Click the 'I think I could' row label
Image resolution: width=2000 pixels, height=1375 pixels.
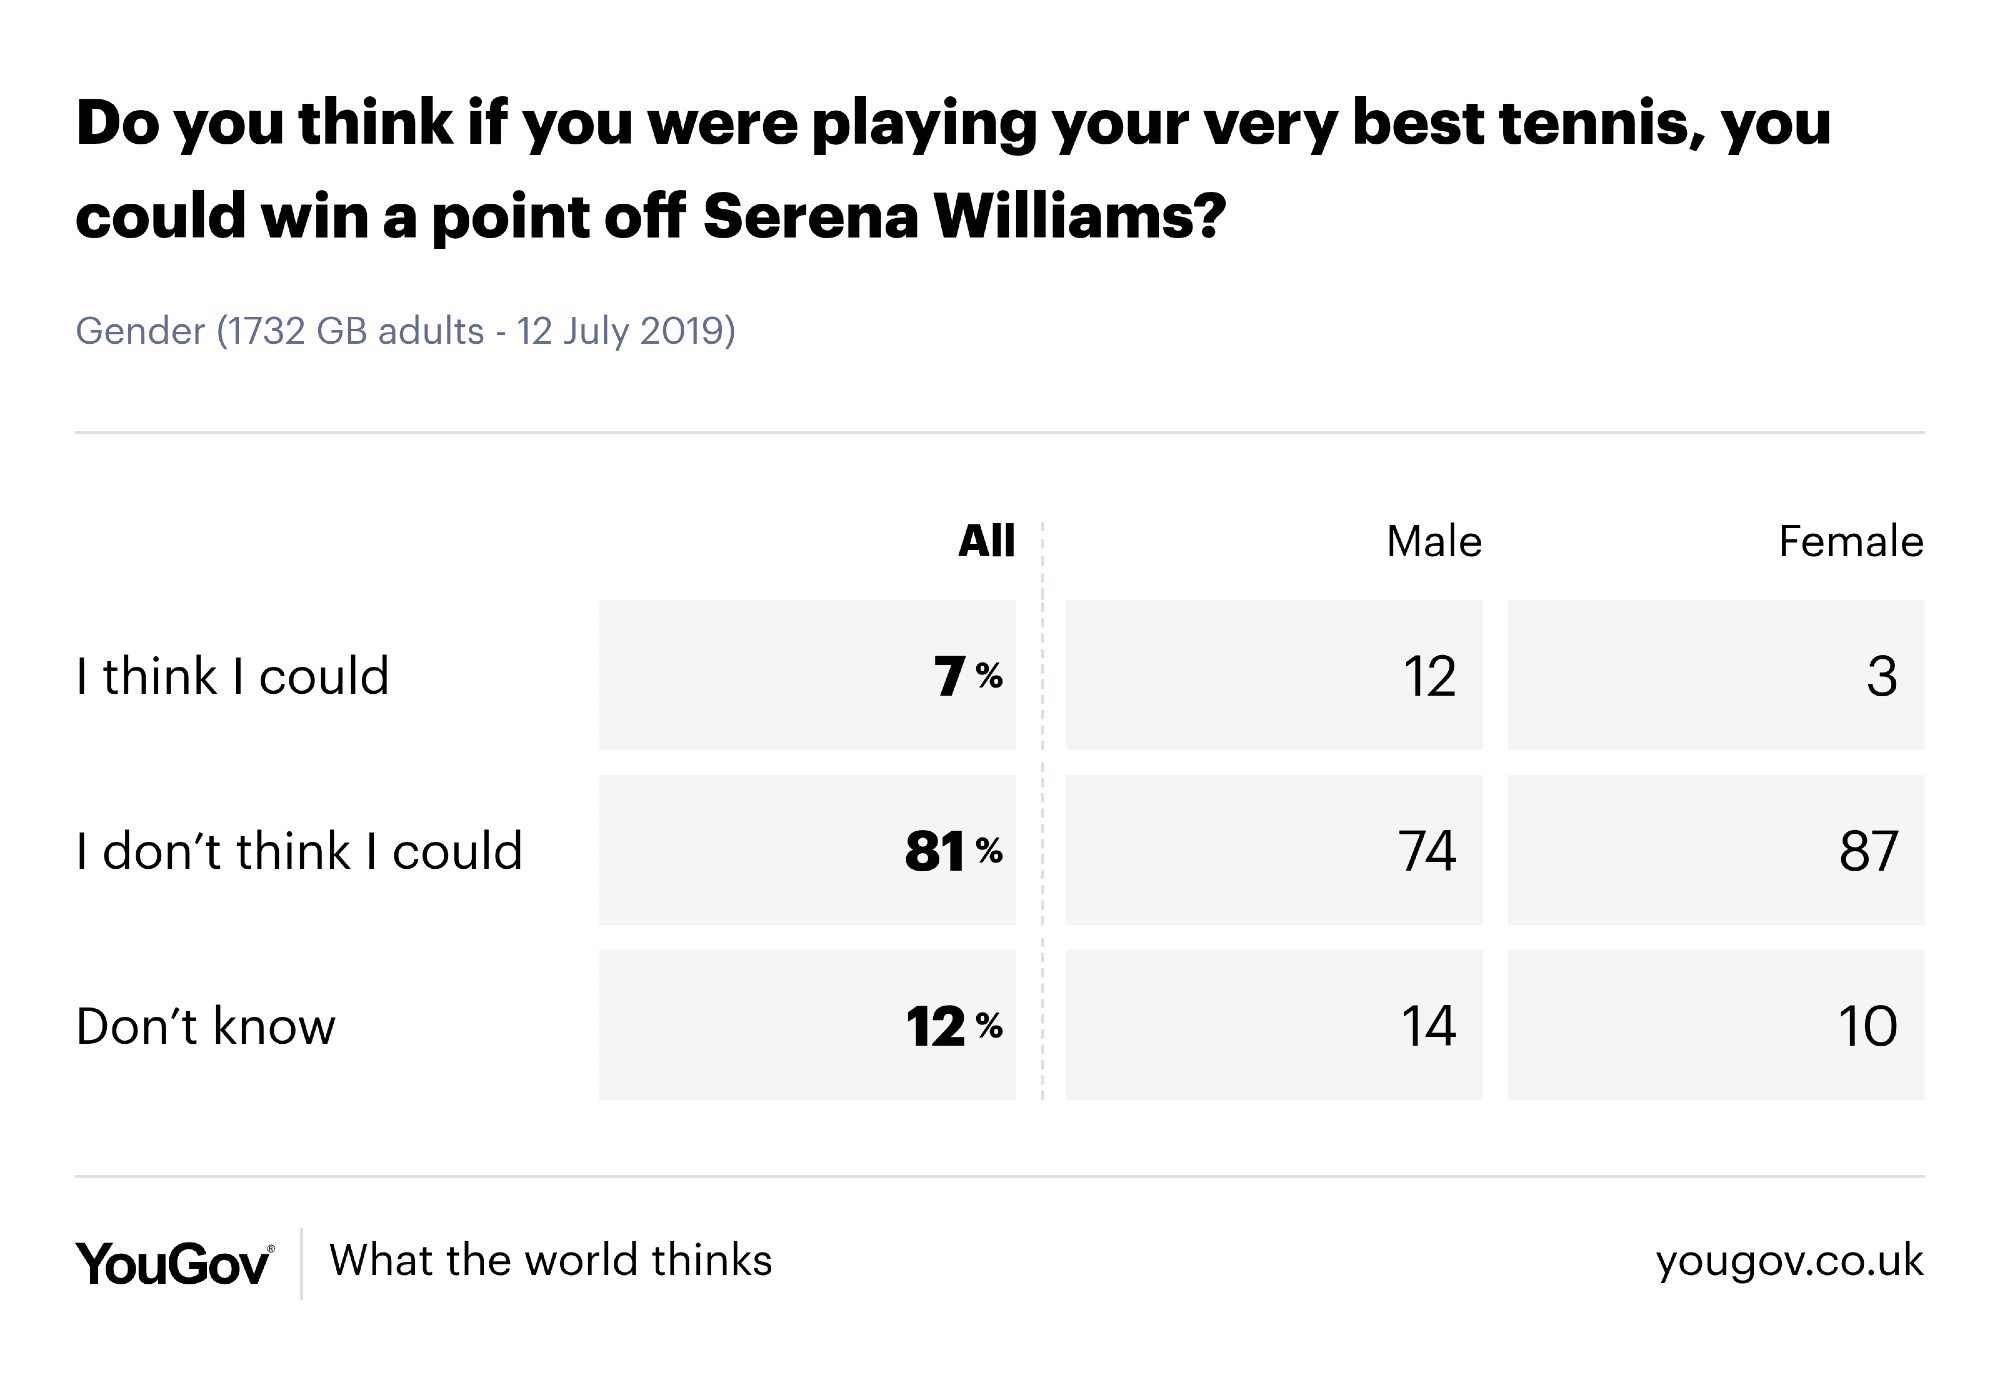click(232, 676)
